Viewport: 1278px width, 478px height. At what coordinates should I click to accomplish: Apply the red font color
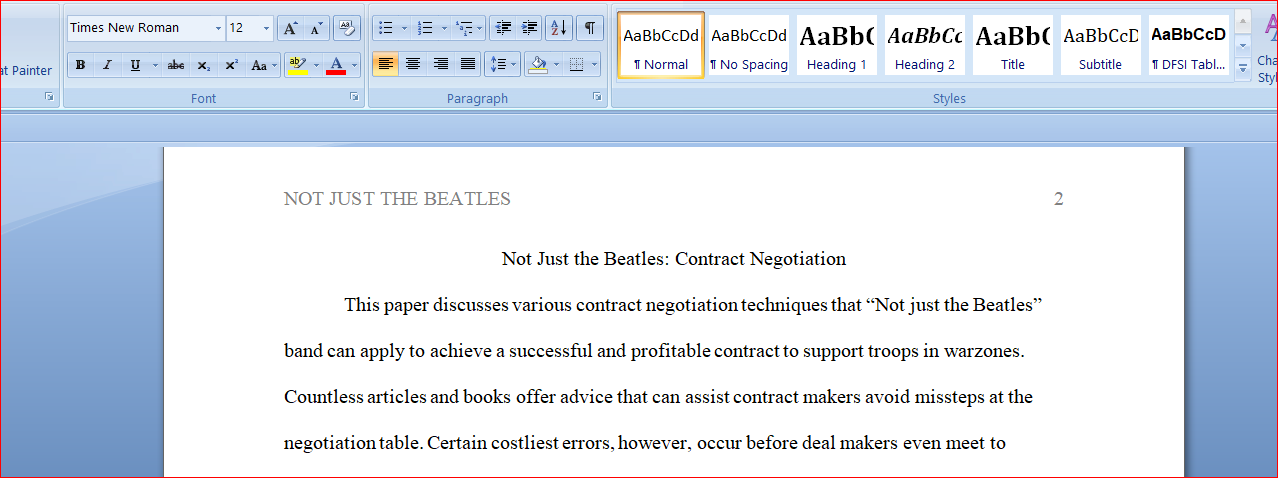[x=336, y=65]
